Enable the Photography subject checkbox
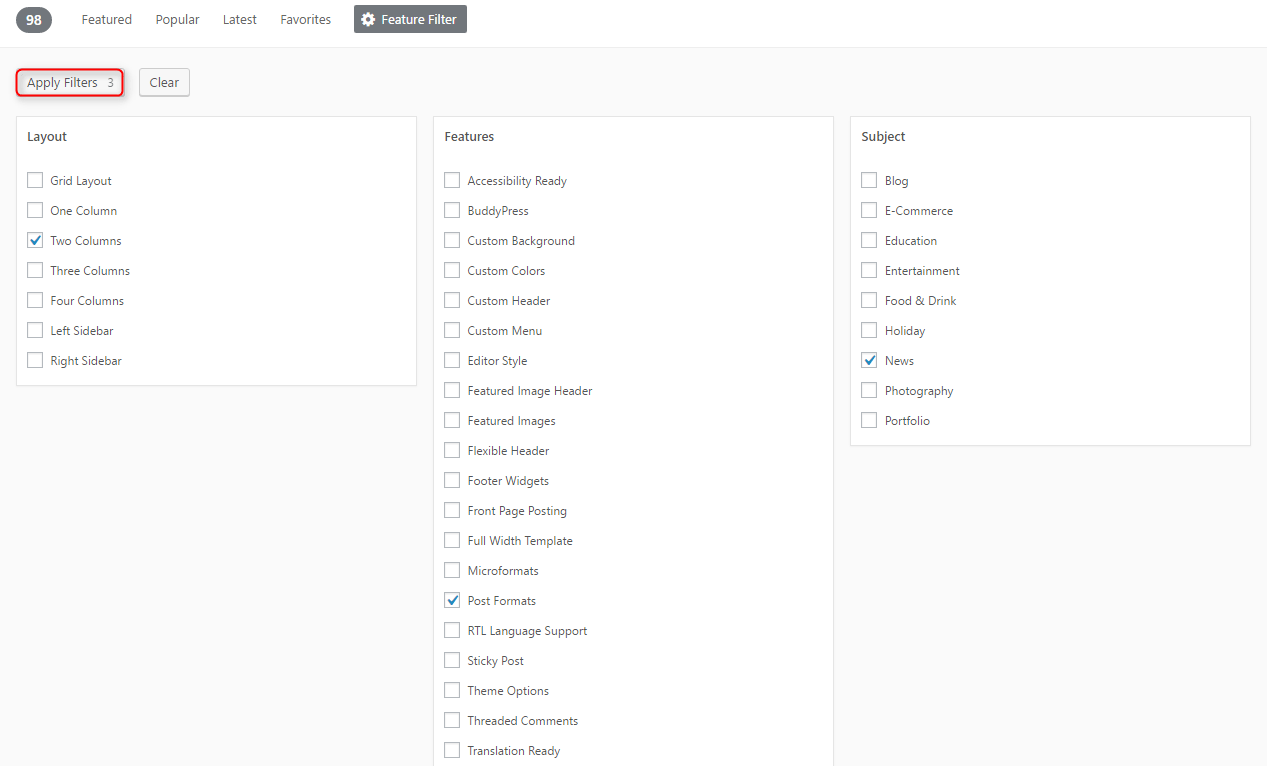This screenshot has height=766, width=1267. (x=869, y=390)
